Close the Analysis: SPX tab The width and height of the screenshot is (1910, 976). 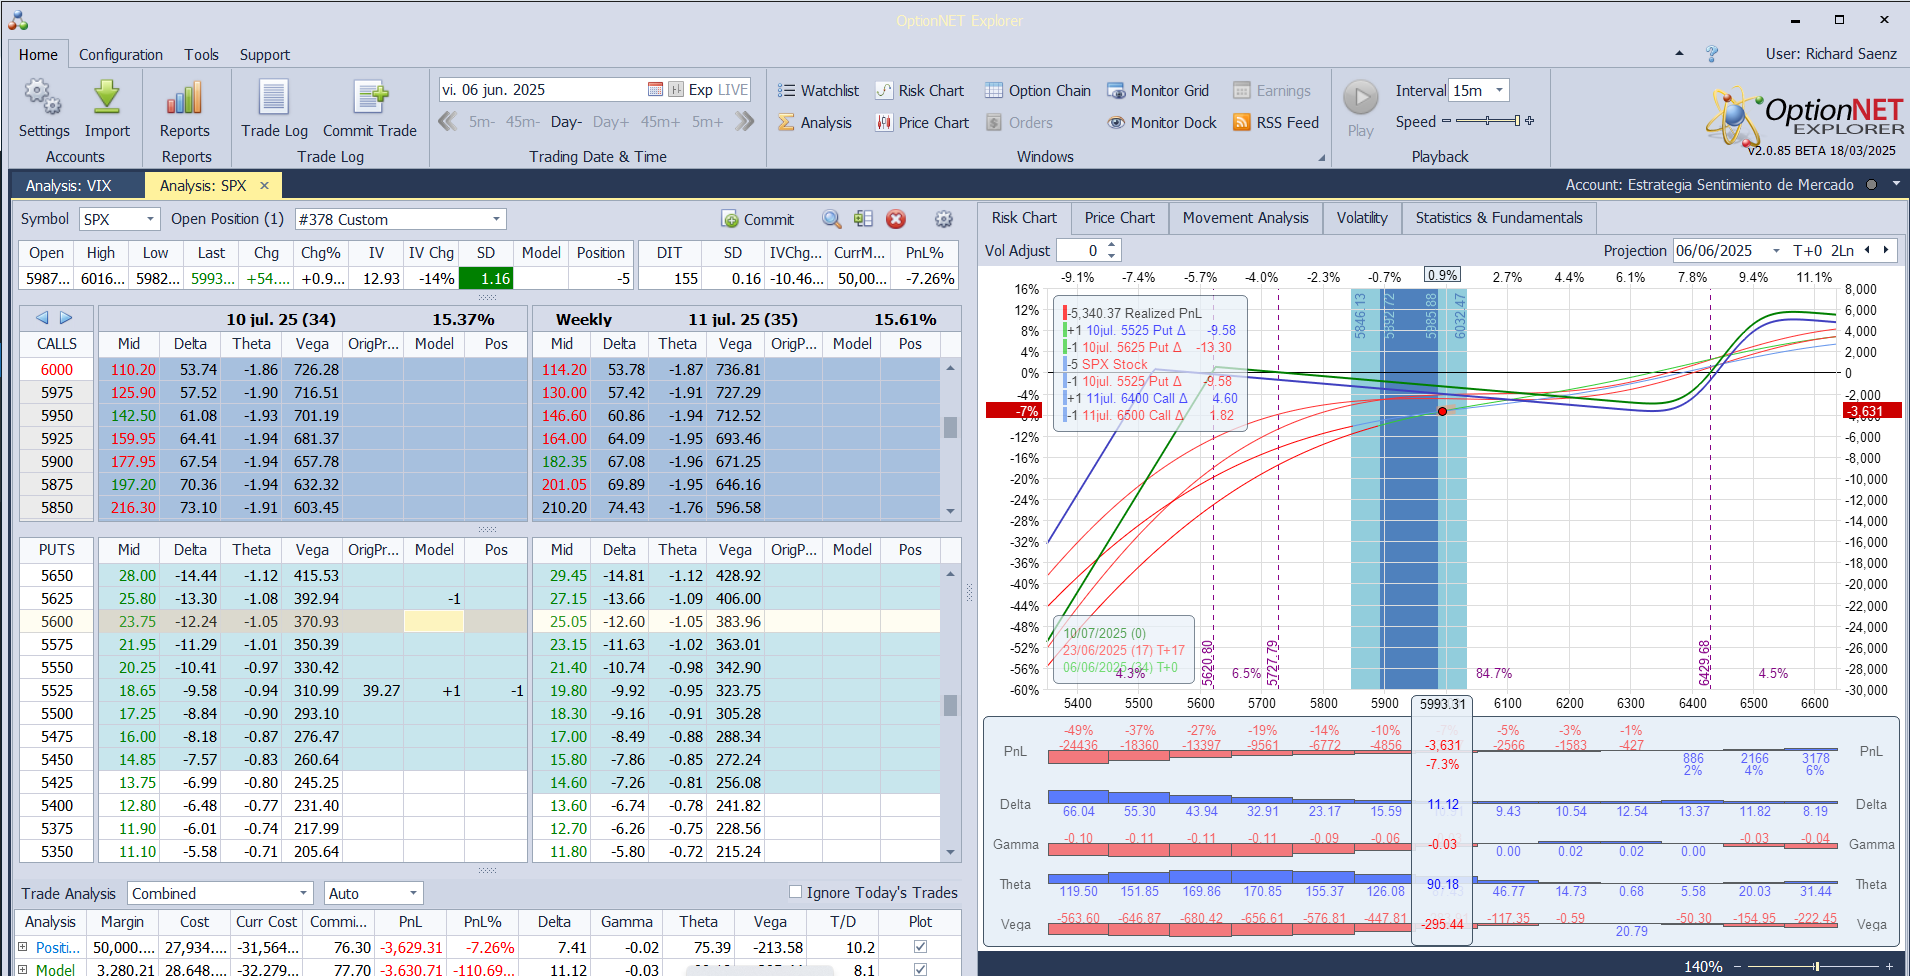(264, 185)
